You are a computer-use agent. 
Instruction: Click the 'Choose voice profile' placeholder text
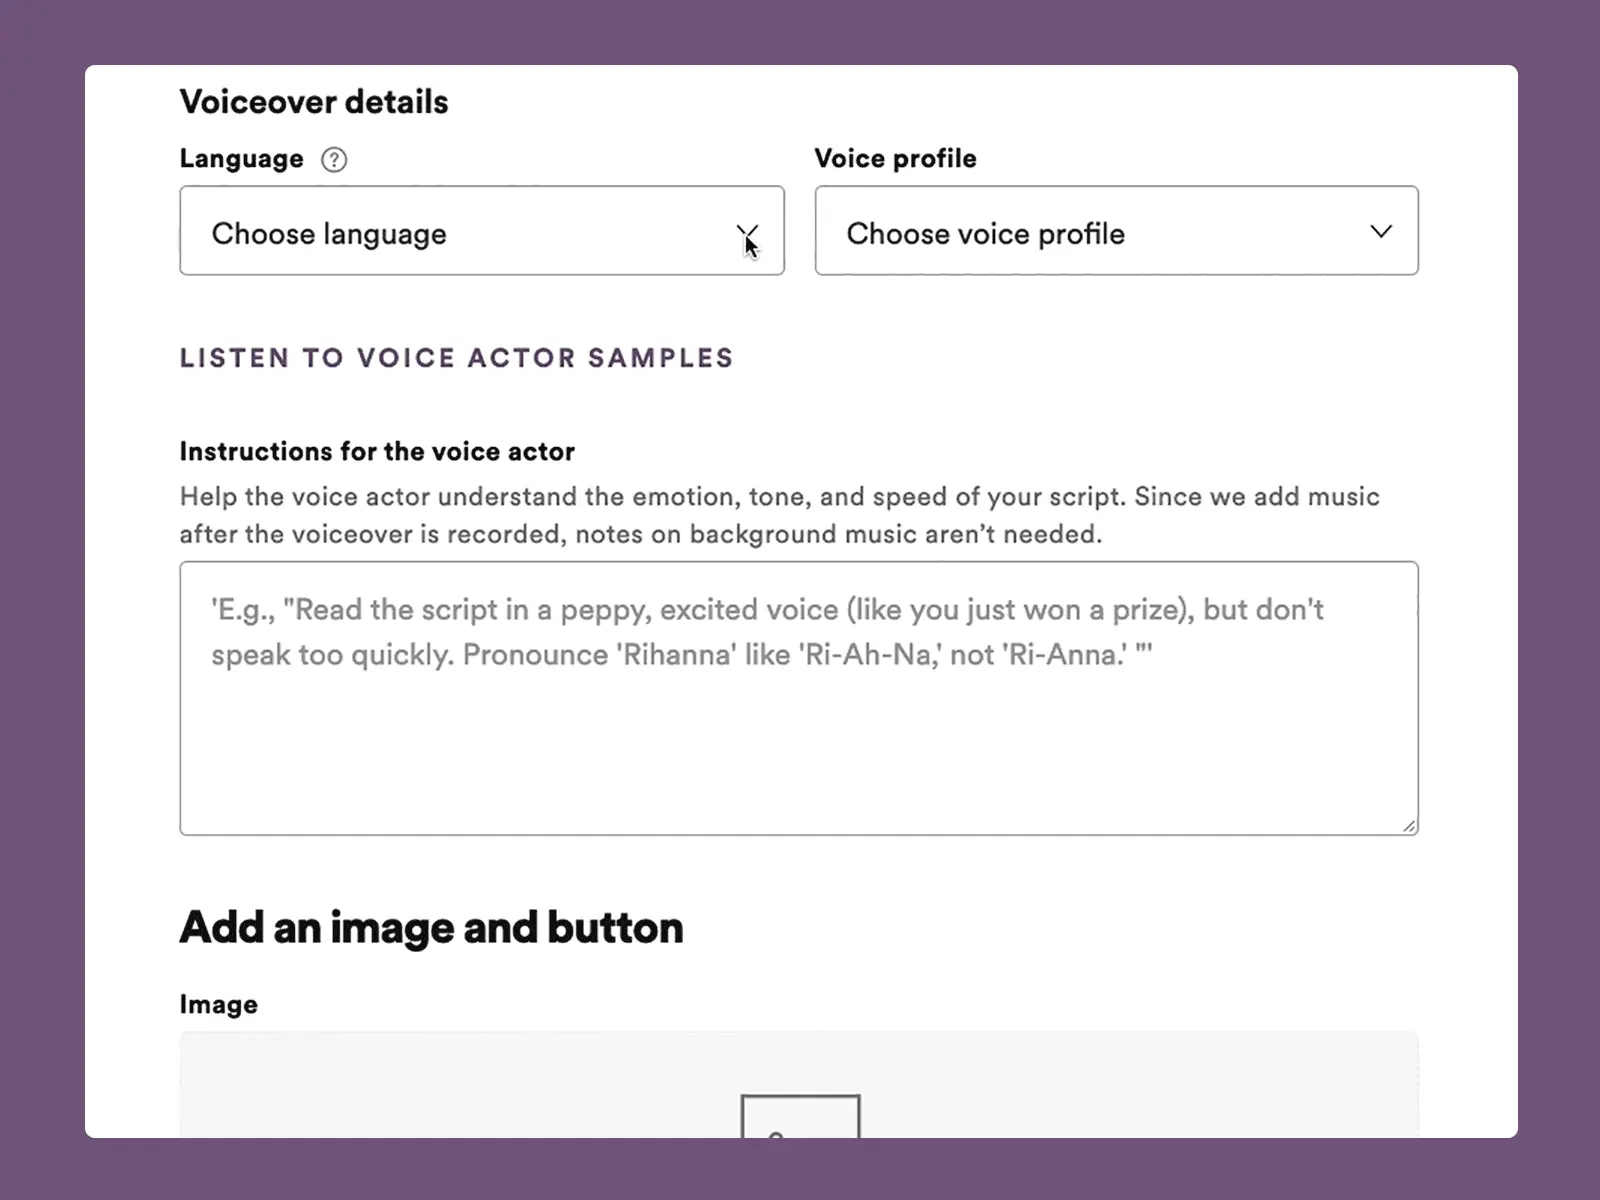point(985,234)
